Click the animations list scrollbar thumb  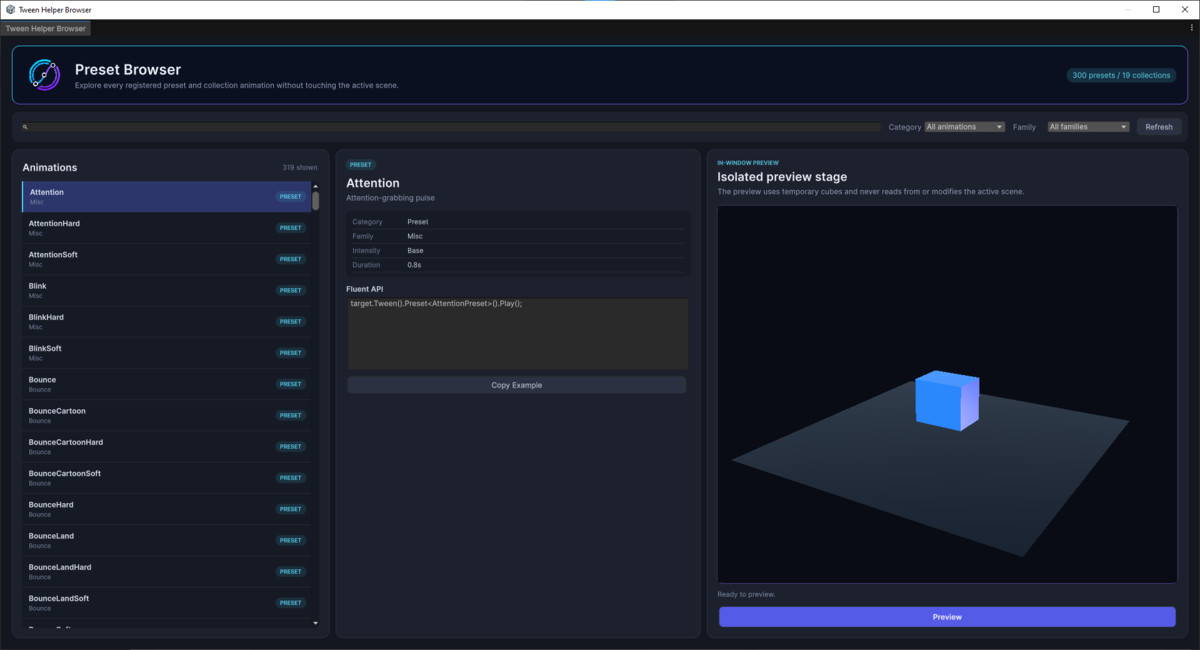tap(316, 201)
